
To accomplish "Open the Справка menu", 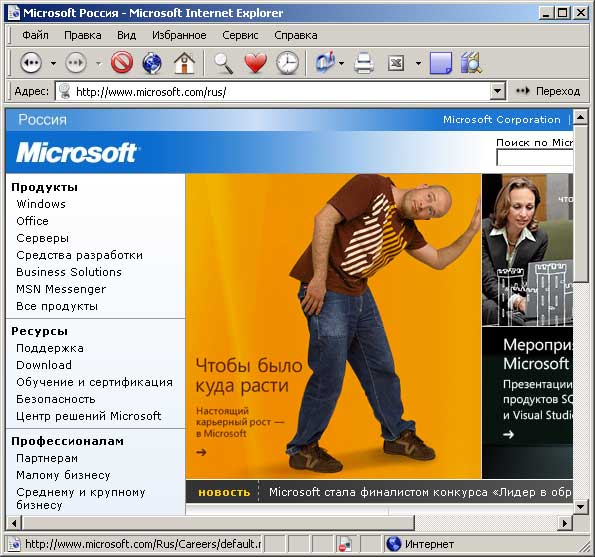I will click(x=296, y=35).
